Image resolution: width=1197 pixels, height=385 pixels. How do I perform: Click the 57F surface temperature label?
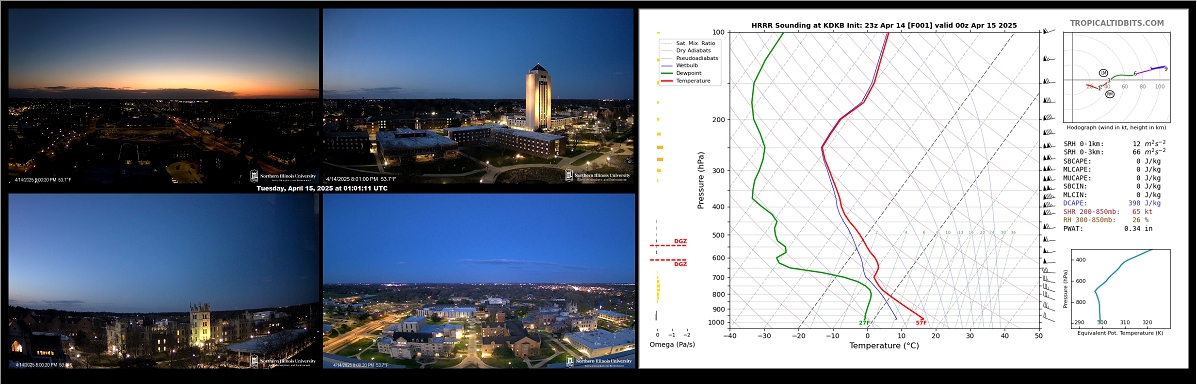click(921, 323)
